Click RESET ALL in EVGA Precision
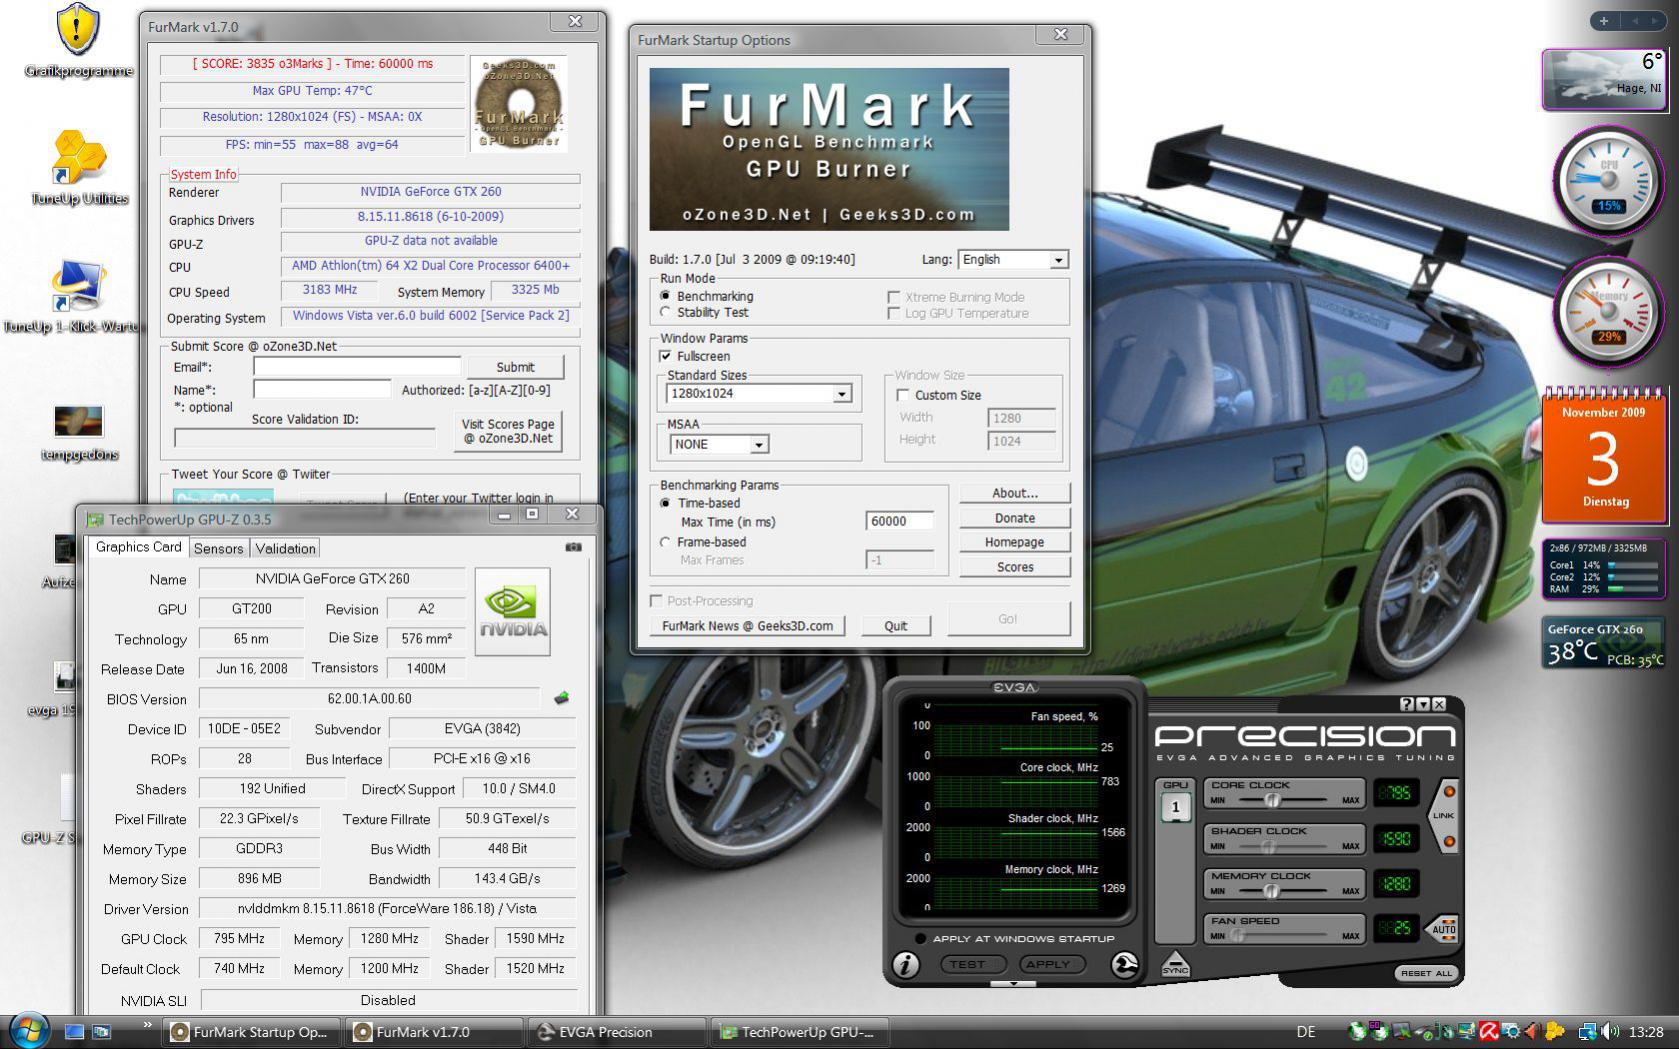Screen dimensions: 1679x1049 click(1426, 973)
